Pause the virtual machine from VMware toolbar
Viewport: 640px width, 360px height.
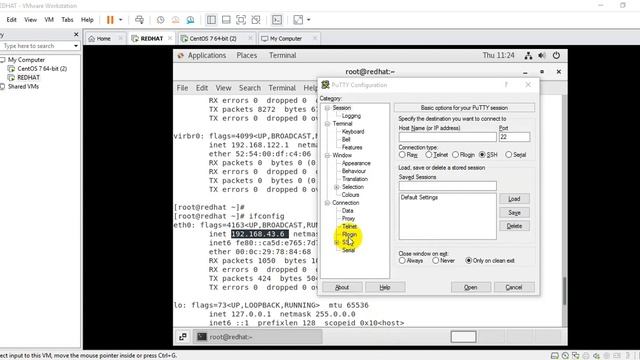pyautogui.click(x=110, y=20)
